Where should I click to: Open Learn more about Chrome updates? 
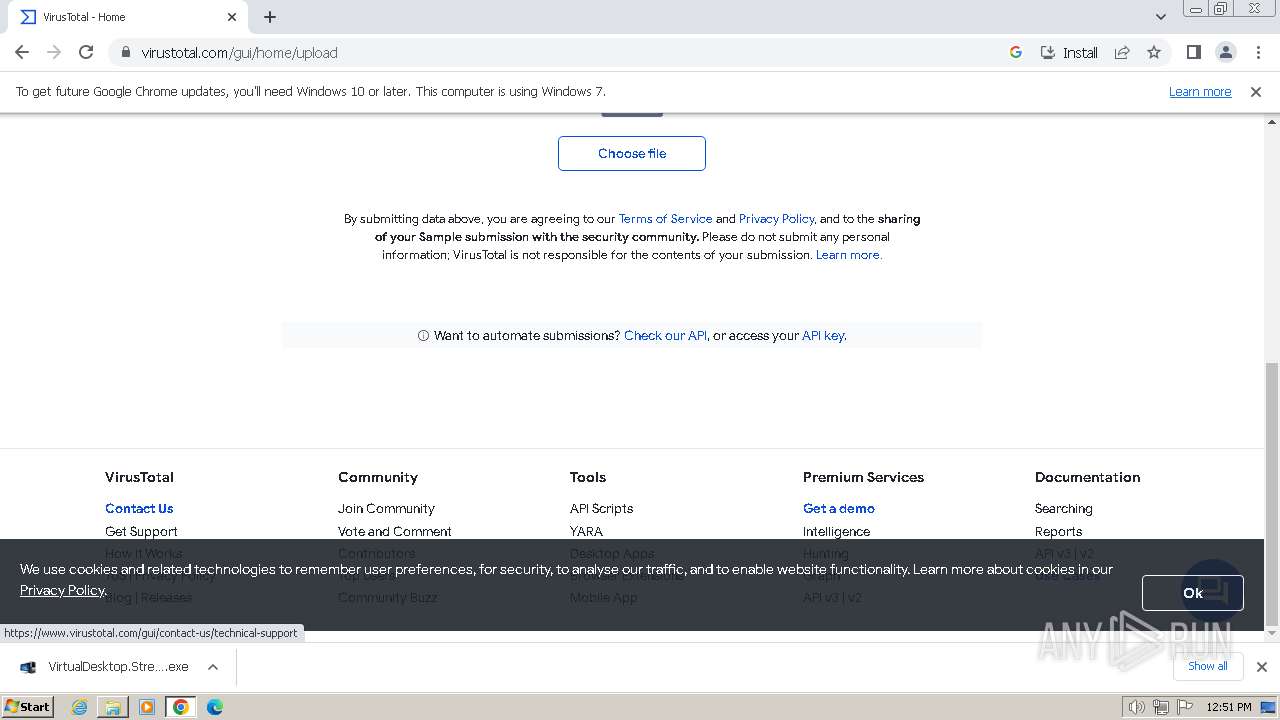tap(1200, 91)
